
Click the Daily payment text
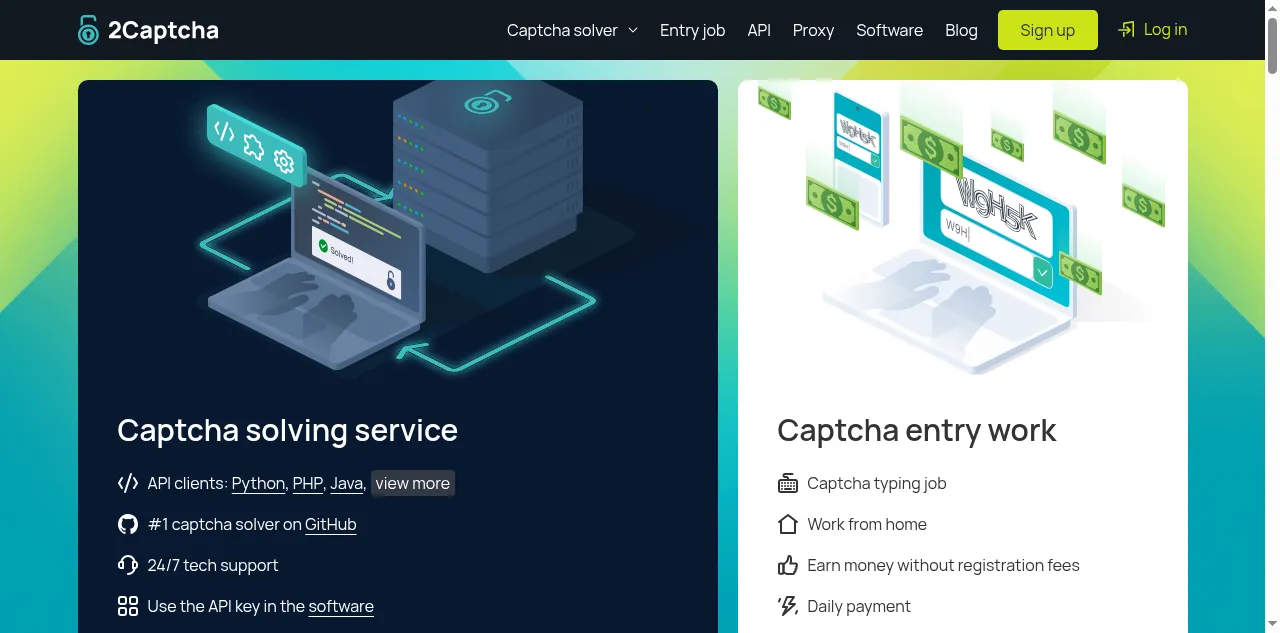click(x=859, y=606)
